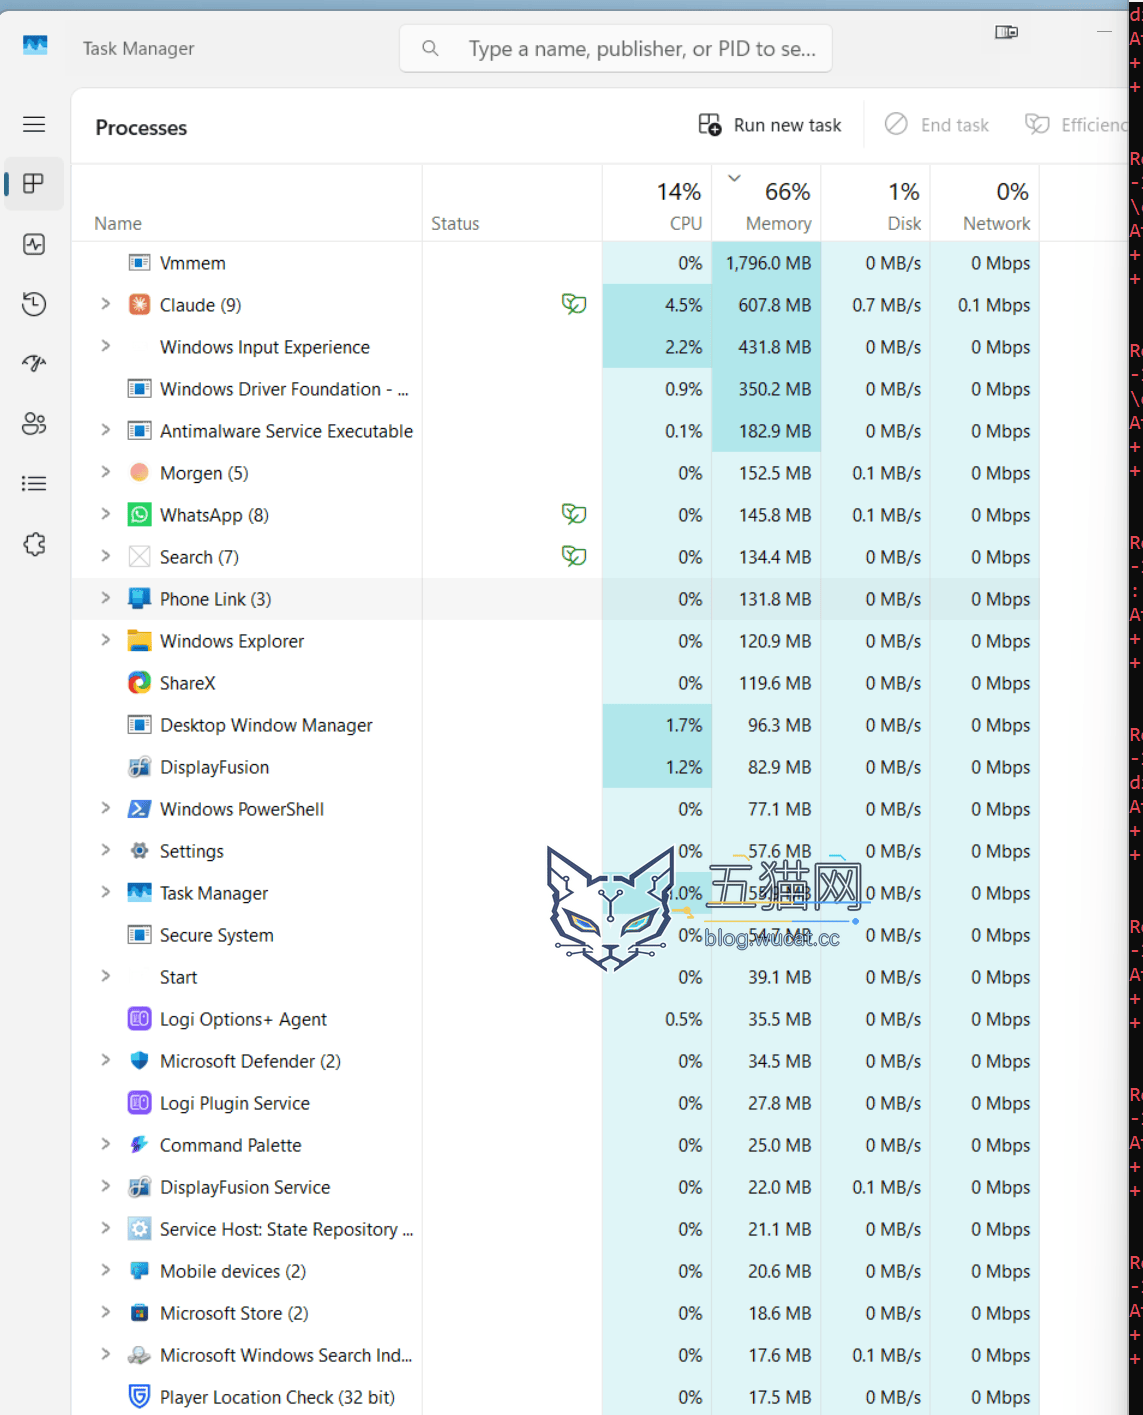1143x1415 pixels.
Task: Select Windows Driver Foundation row
Action: (x=555, y=389)
